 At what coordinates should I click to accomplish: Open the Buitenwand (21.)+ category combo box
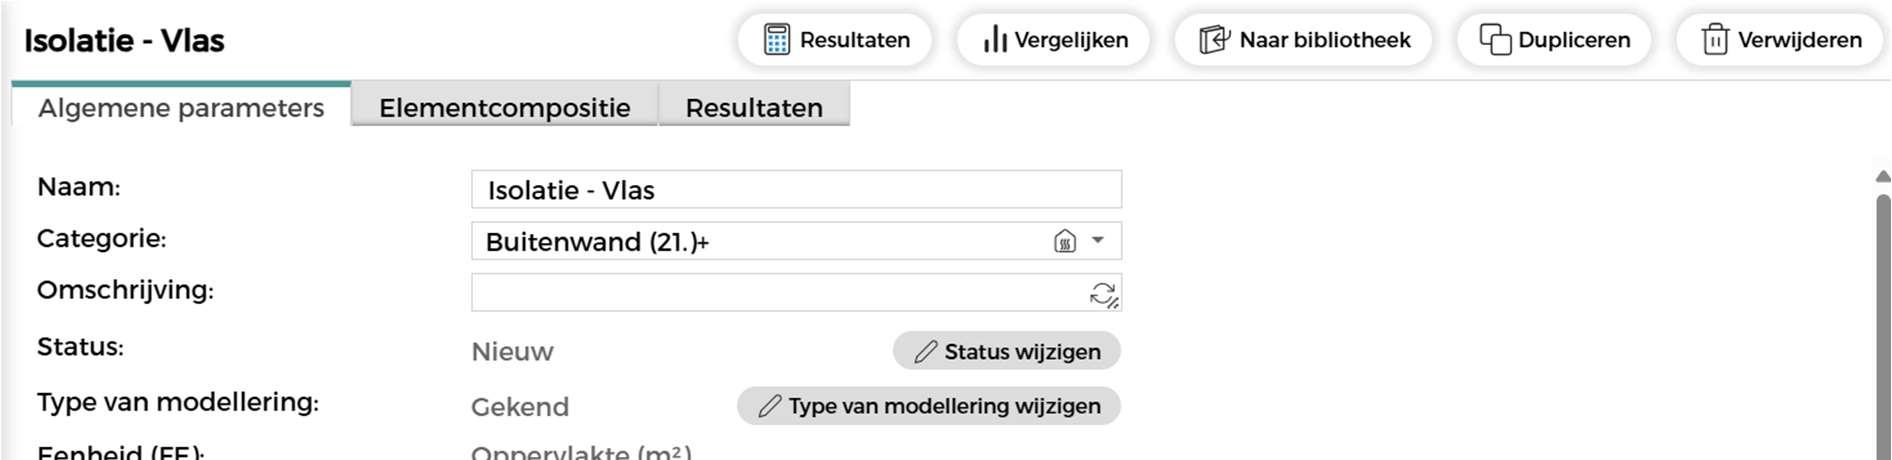[x=760, y=242]
